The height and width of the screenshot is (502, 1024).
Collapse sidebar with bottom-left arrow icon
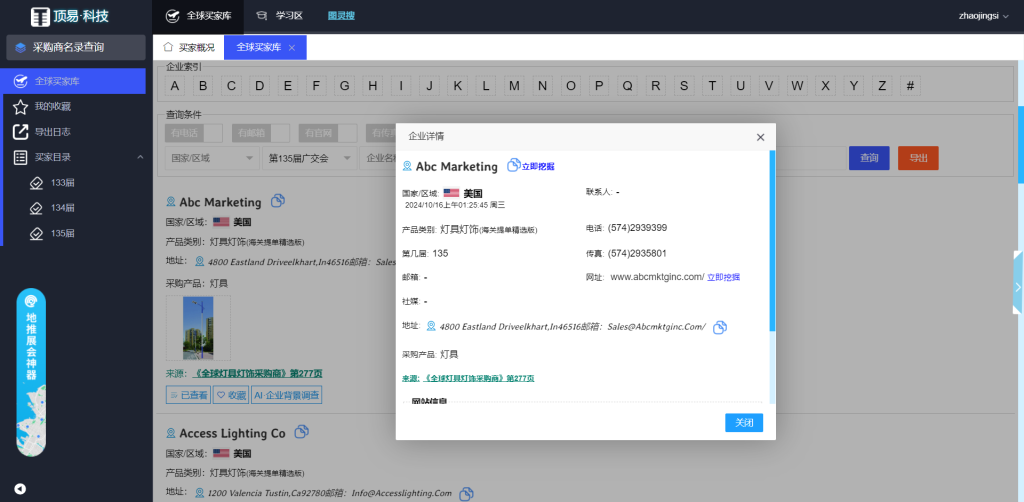pyautogui.click(x=20, y=488)
